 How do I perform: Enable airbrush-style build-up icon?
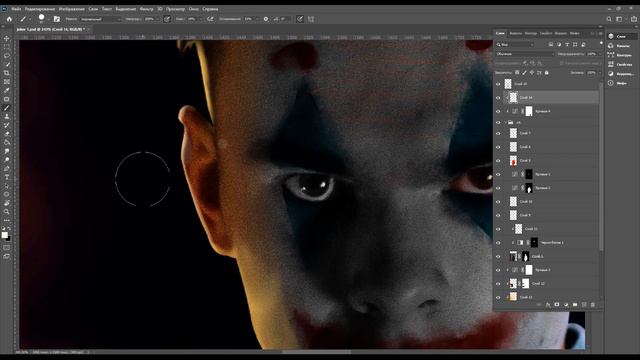pos(210,19)
